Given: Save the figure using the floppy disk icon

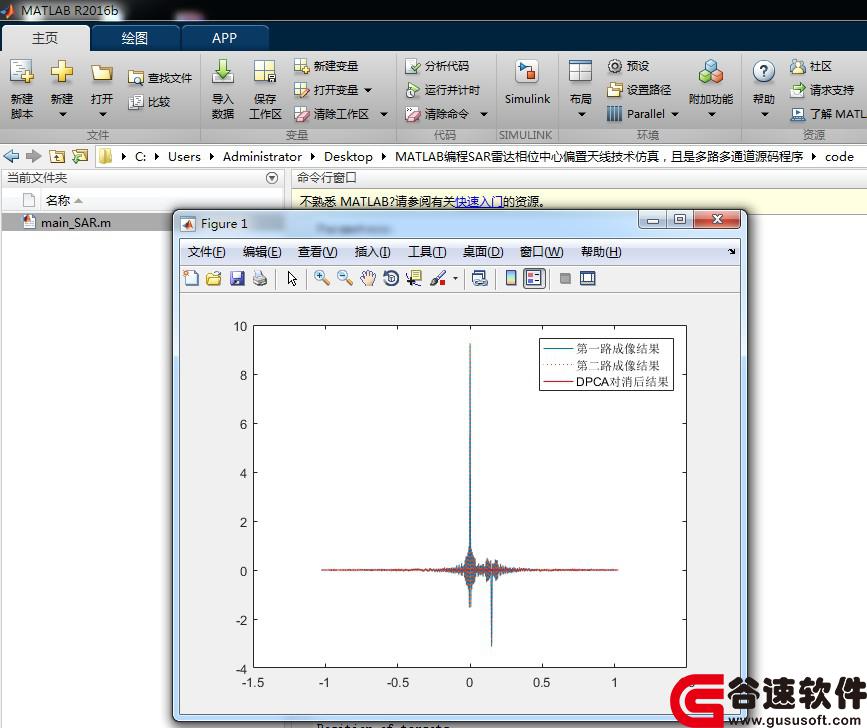Looking at the screenshot, I should click(237, 278).
